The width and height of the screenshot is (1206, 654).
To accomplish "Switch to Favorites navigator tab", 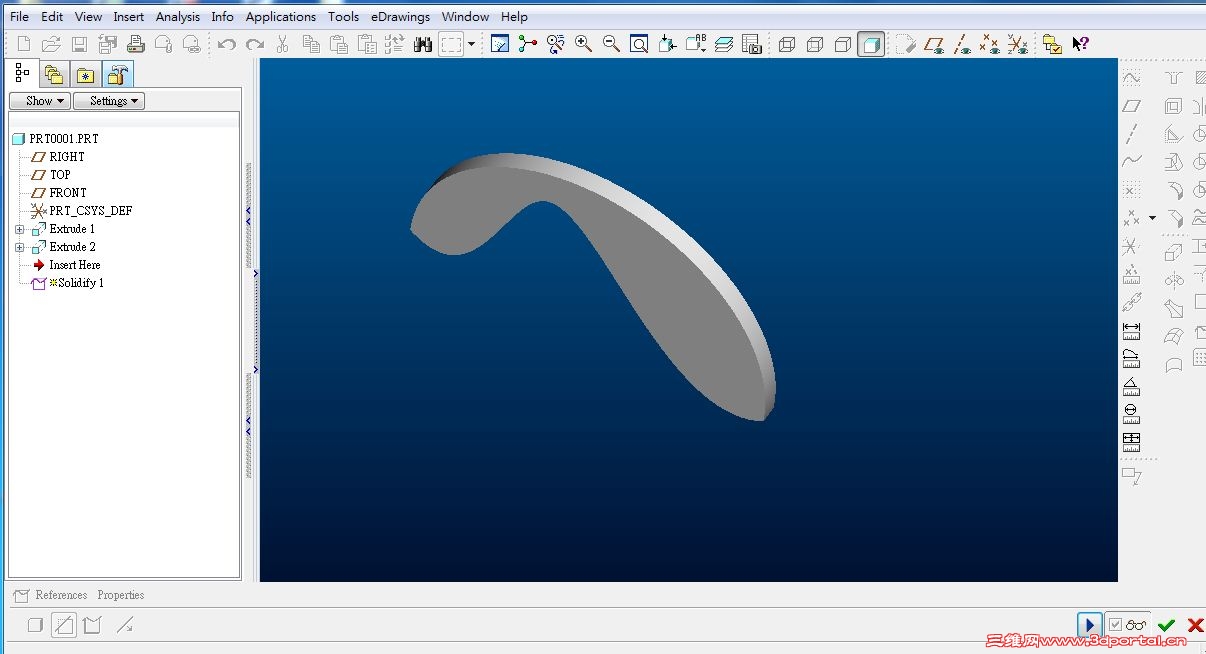I will tap(86, 75).
